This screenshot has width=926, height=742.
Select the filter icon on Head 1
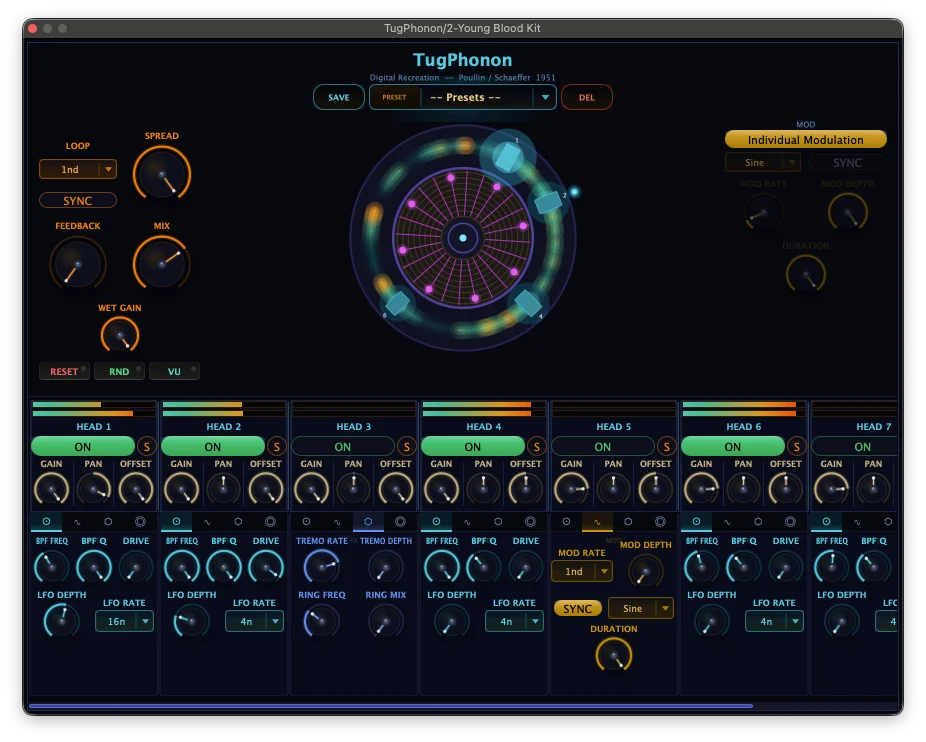click(46, 521)
